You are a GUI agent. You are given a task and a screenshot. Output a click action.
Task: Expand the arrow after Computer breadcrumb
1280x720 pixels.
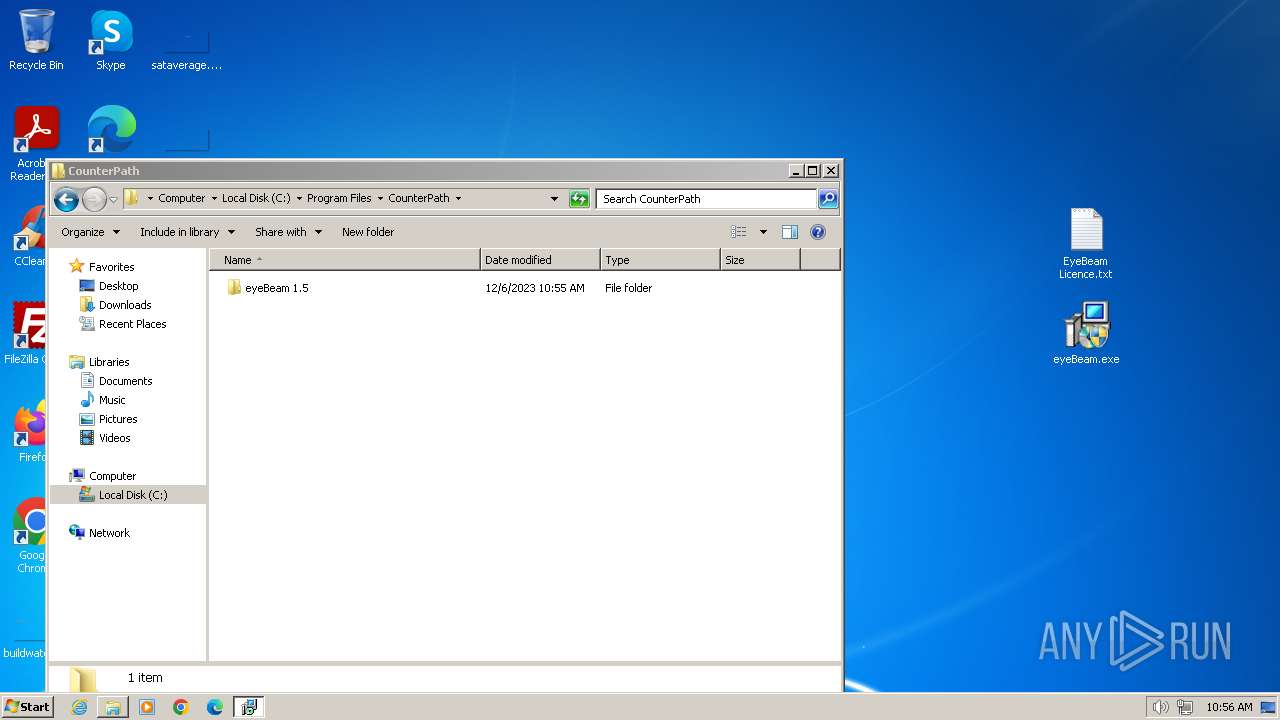click(214, 199)
